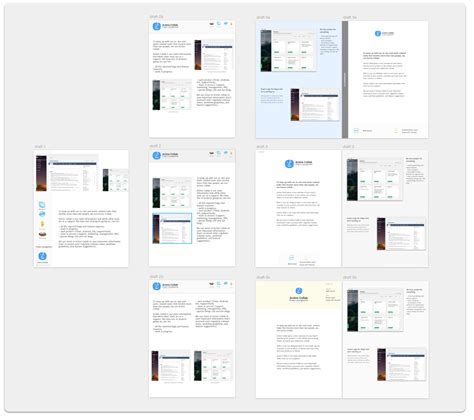The image size is (474, 420).
Task: Click the yellow icon in the draft 1 sidebar
Action: click(x=42, y=224)
